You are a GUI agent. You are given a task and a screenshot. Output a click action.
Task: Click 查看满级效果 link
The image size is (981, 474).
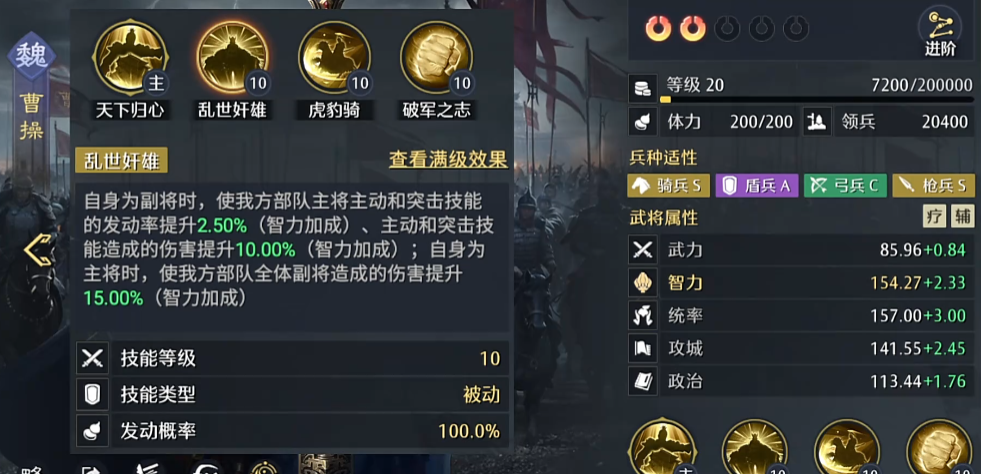coord(448,159)
